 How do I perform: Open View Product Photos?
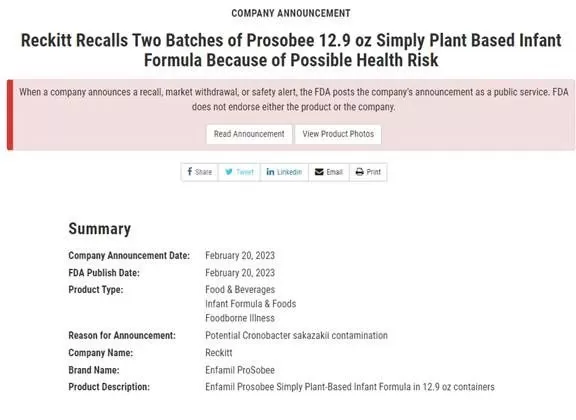tap(338, 134)
